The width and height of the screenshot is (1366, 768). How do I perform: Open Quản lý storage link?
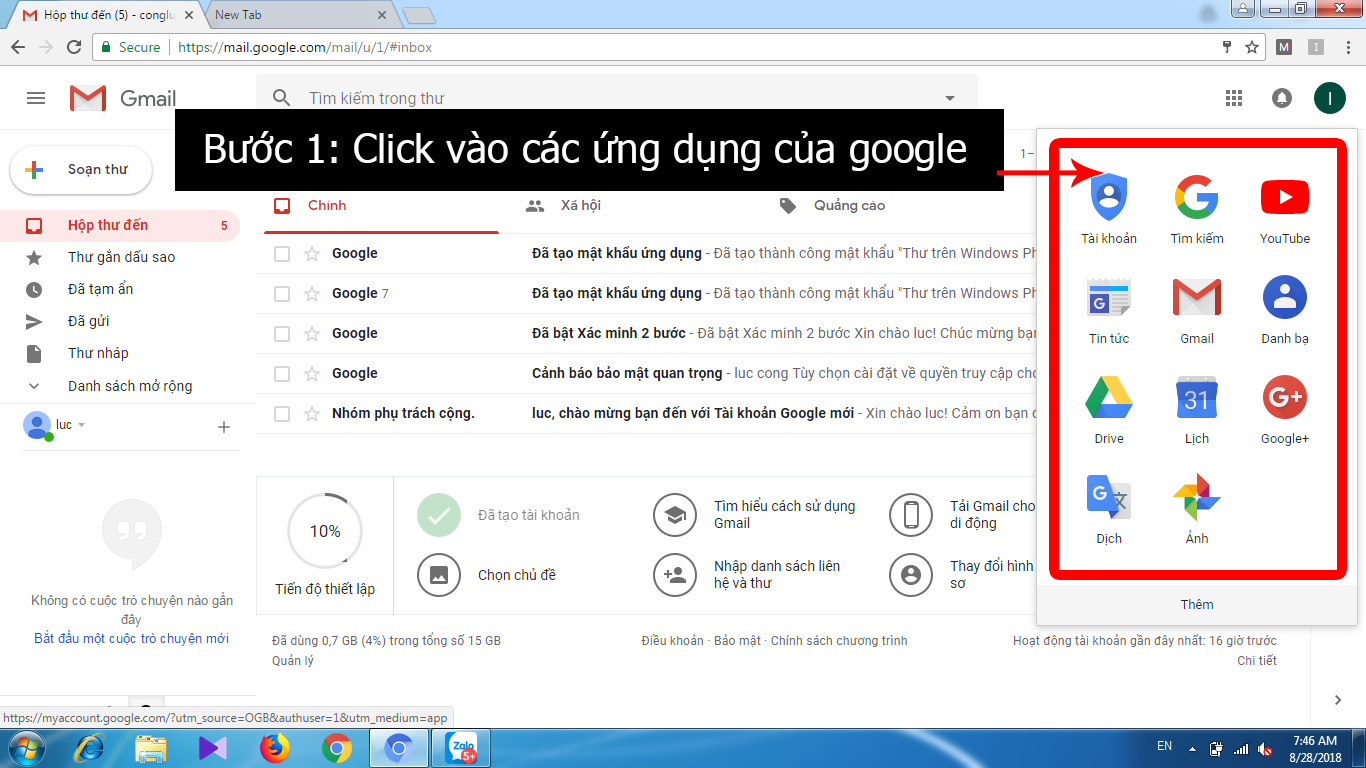point(292,660)
